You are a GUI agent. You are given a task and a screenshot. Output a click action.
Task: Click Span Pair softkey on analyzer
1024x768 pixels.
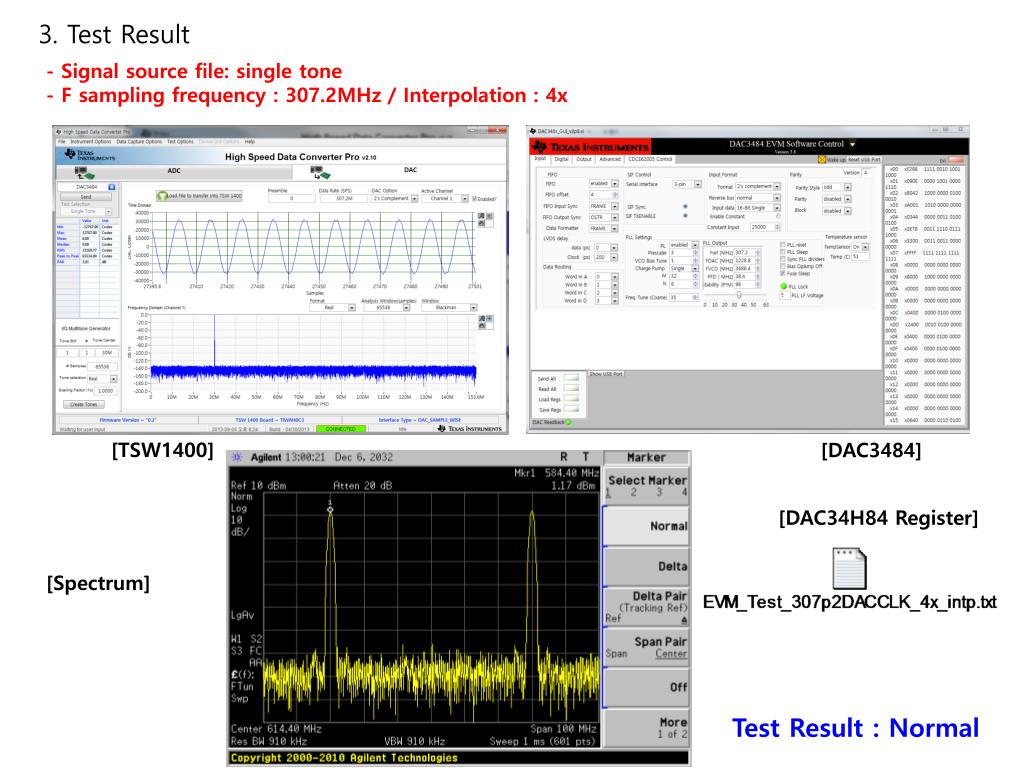coord(646,647)
